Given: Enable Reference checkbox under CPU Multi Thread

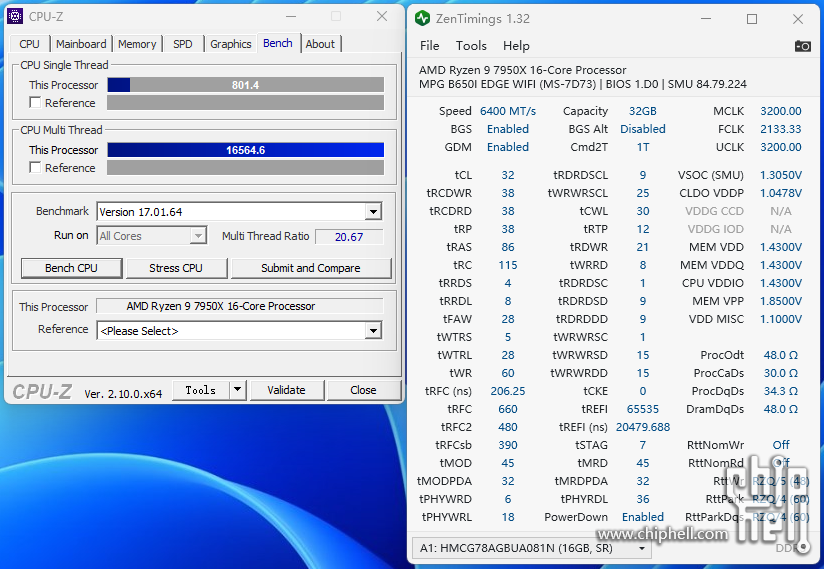Looking at the screenshot, I should click(35, 168).
